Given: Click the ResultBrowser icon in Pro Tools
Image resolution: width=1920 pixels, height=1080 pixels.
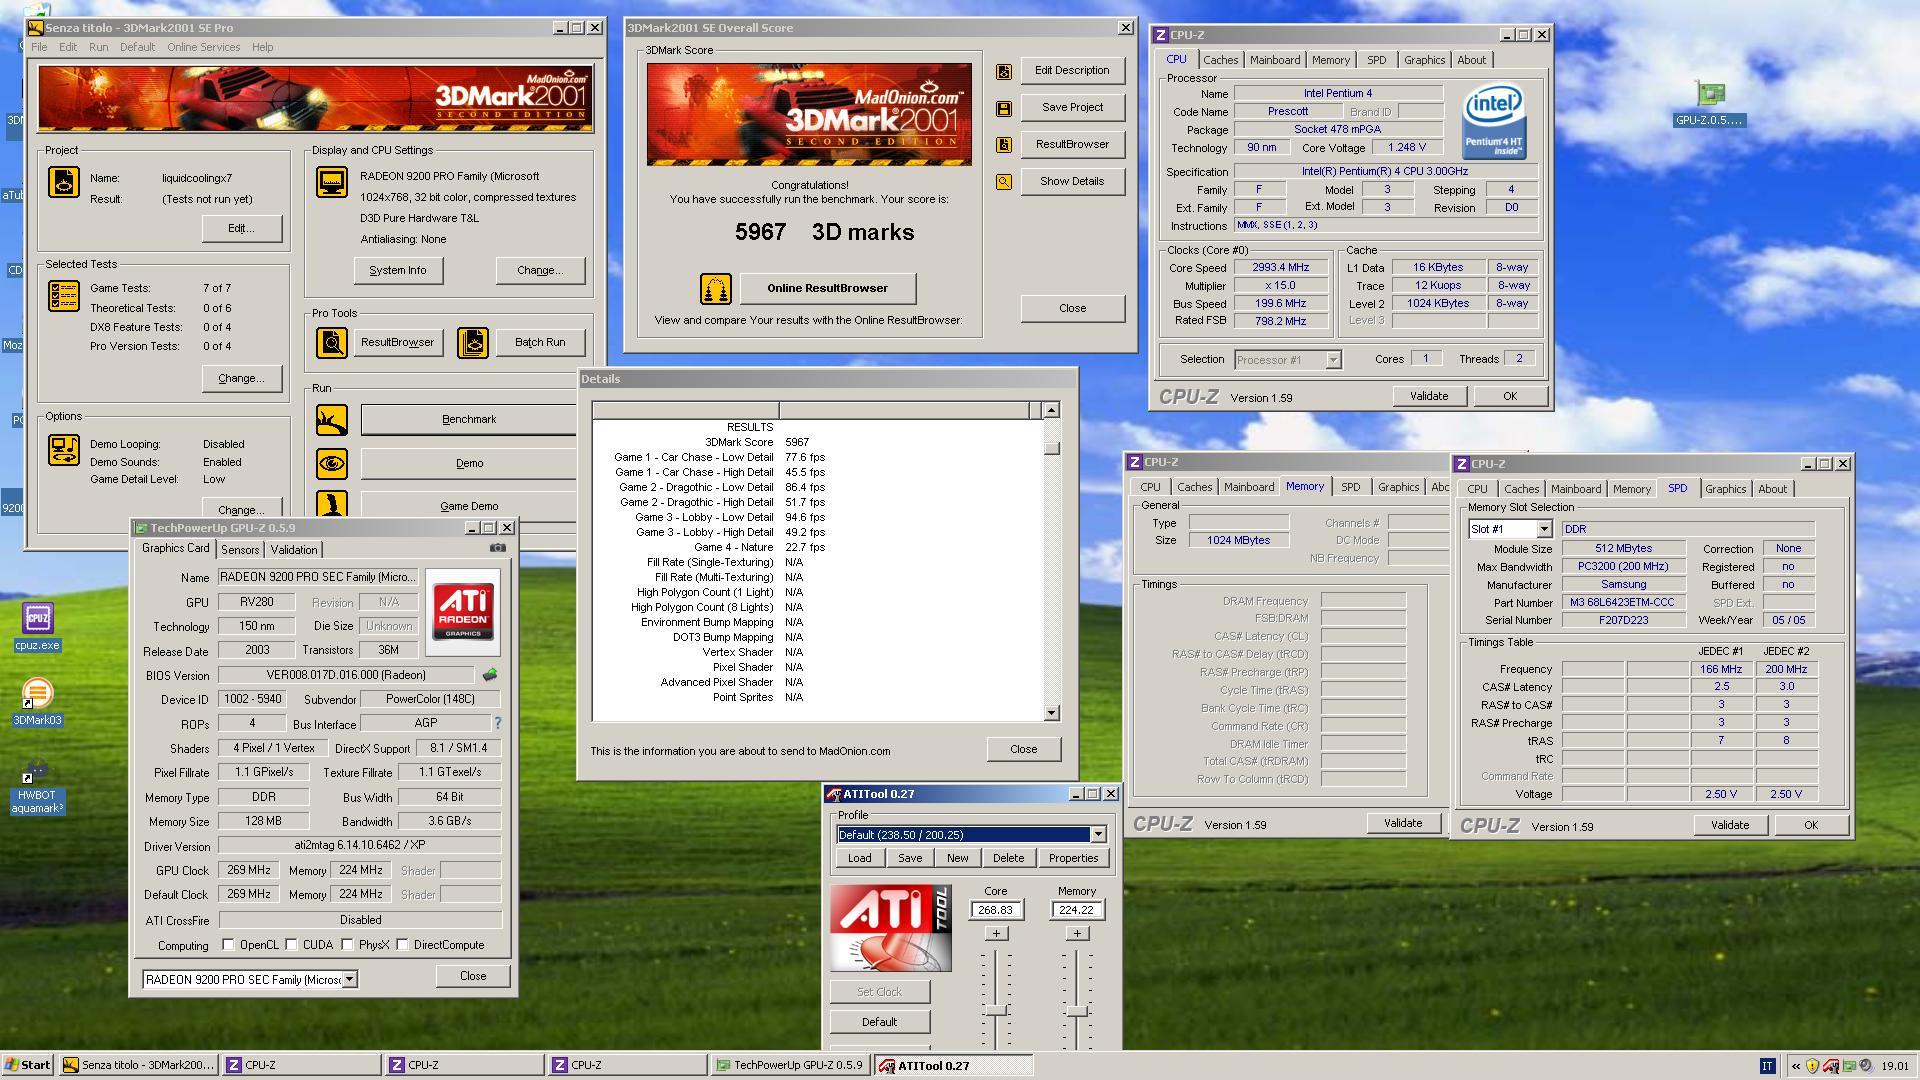Looking at the screenshot, I should 332,343.
